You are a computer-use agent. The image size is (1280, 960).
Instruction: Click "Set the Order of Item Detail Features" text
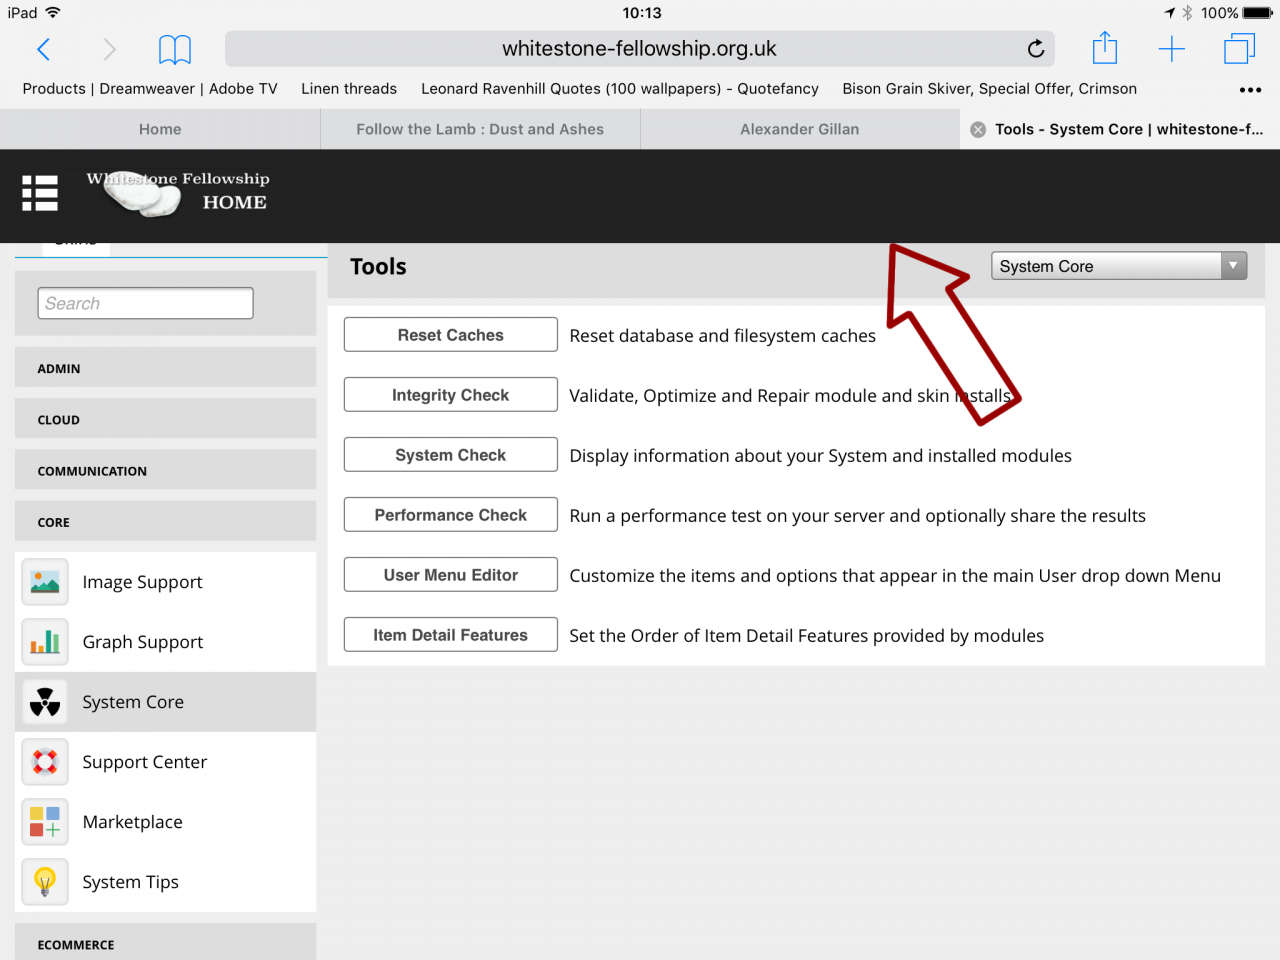point(806,636)
